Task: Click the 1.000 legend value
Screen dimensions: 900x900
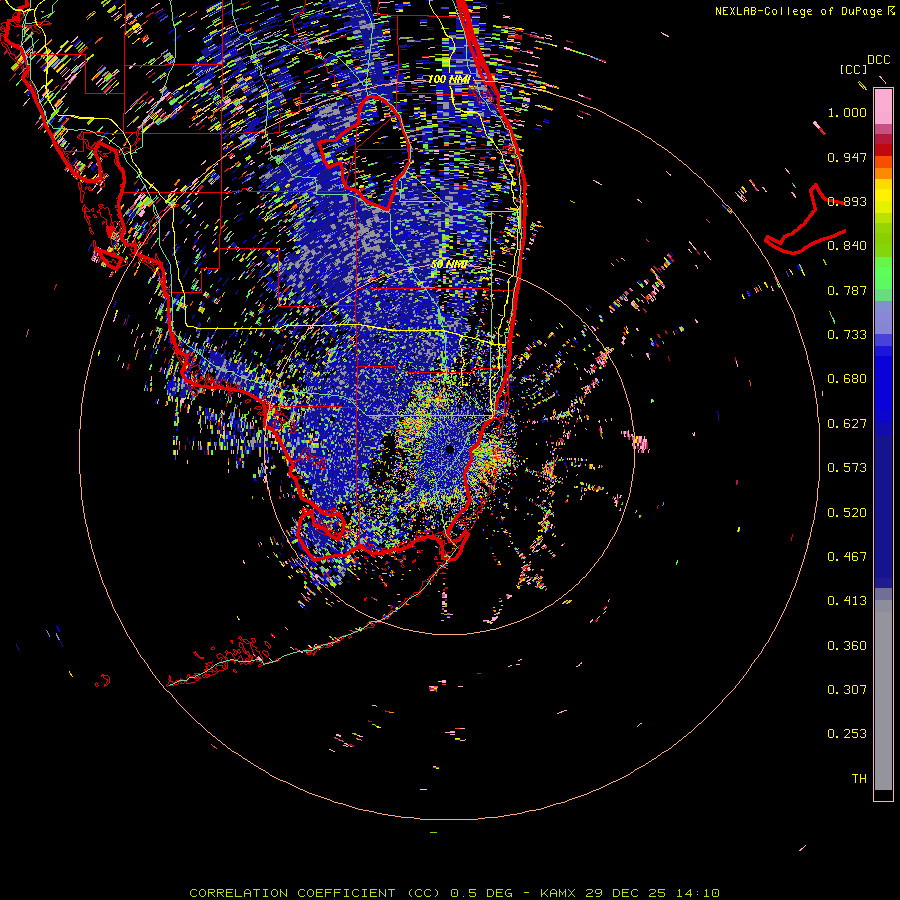Action: pos(847,112)
